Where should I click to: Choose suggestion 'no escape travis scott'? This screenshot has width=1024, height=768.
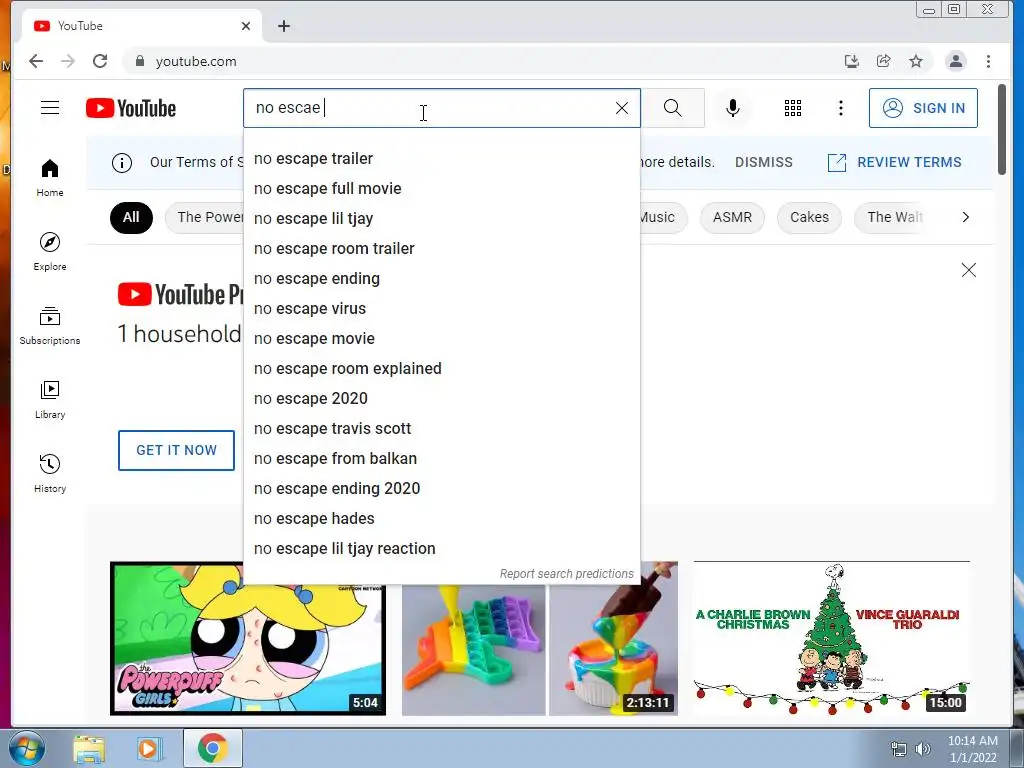[441, 429]
